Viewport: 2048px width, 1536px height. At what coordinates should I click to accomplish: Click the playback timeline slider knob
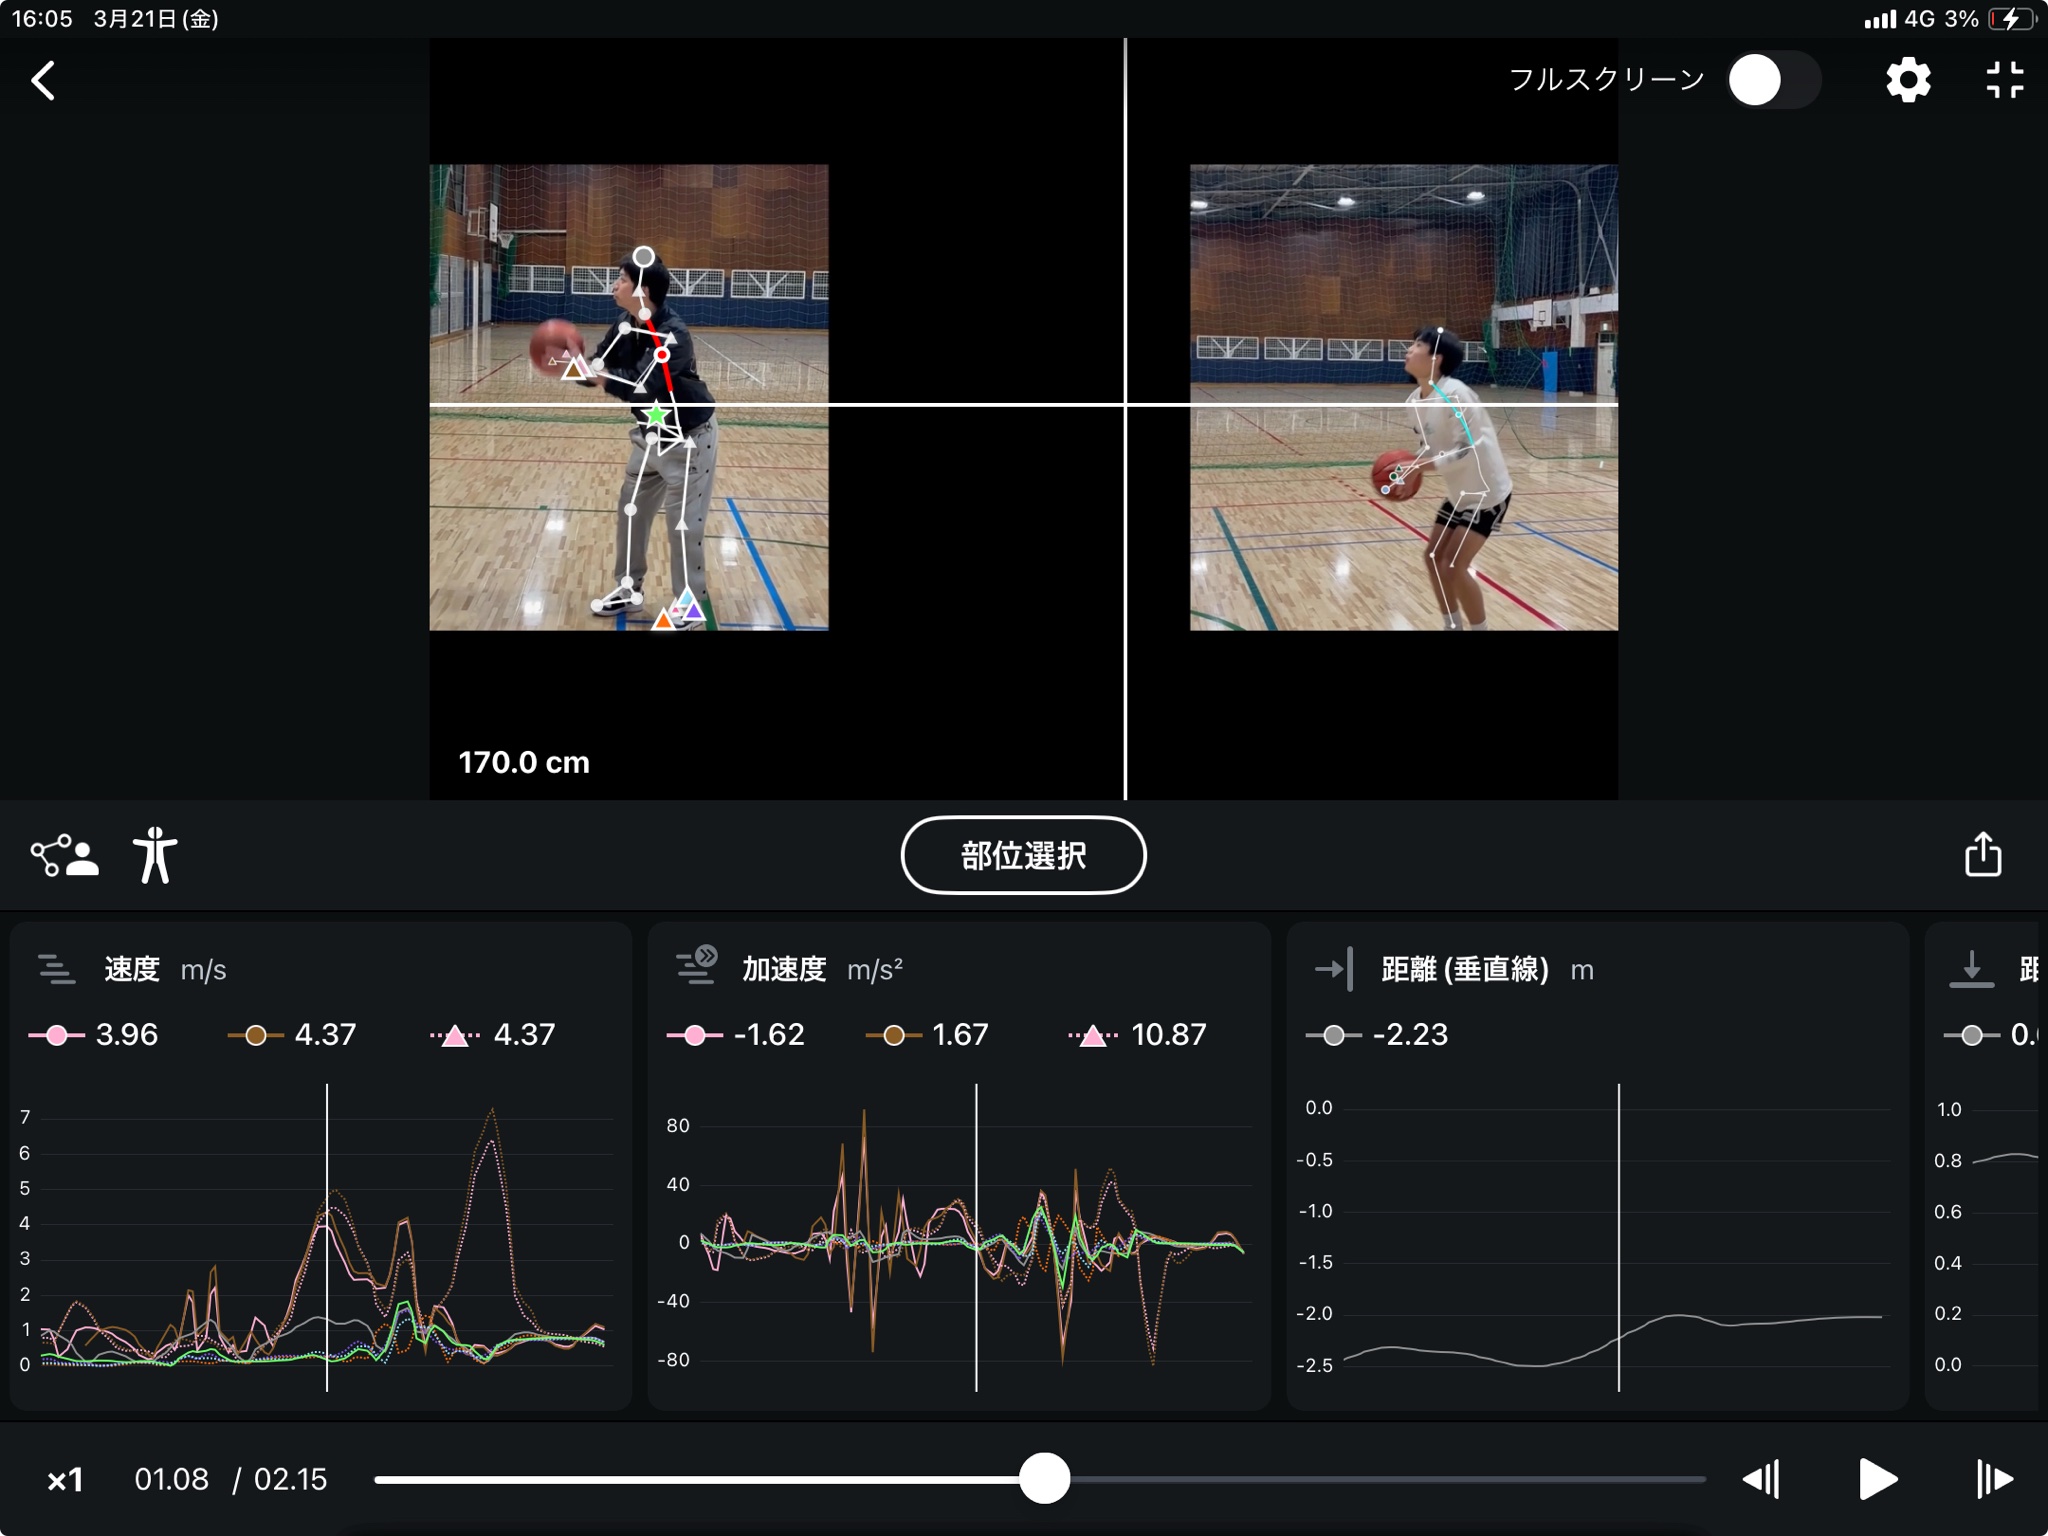tap(1044, 1479)
